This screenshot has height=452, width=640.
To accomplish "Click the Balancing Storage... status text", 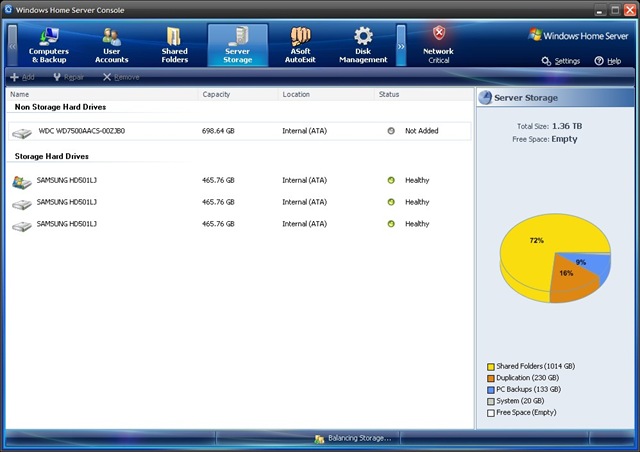I will click(x=360, y=438).
